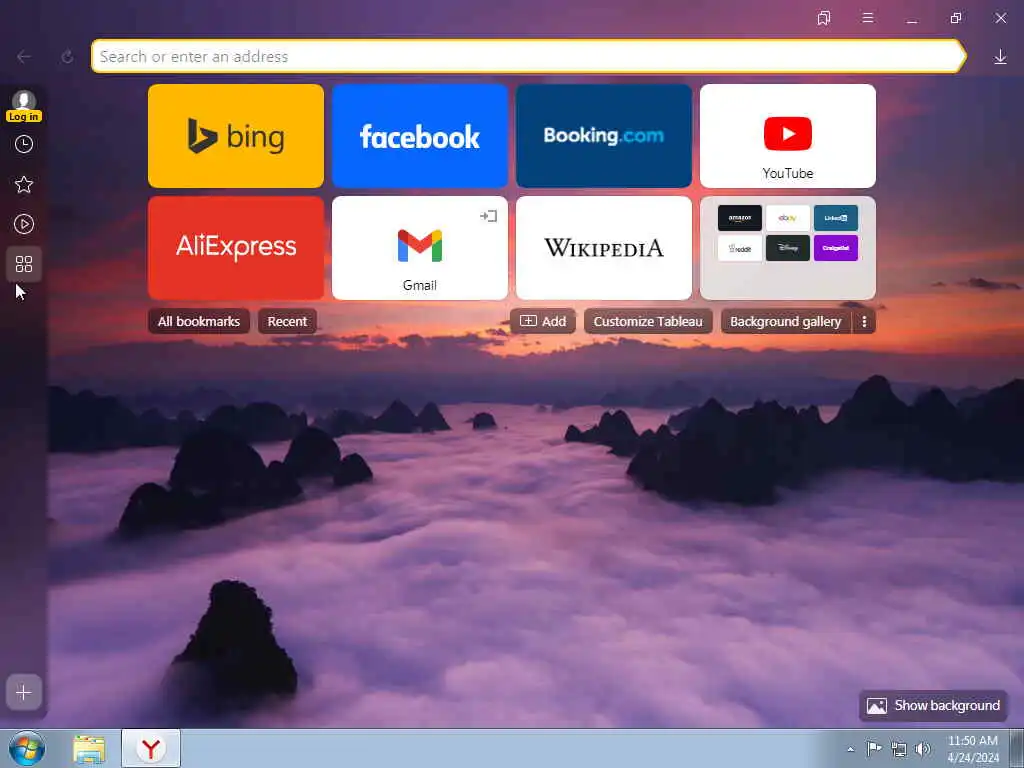Open the browser hamburger menu
Screen dimensions: 1024x768
click(x=868, y=18)
